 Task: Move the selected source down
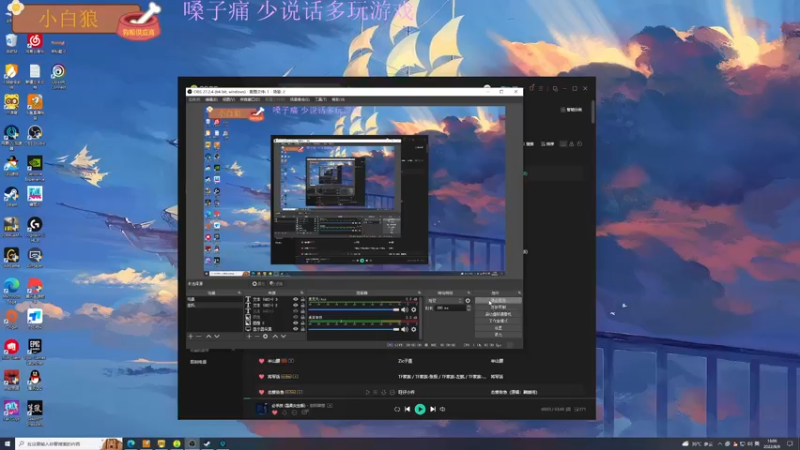click(x=284, y=337)
